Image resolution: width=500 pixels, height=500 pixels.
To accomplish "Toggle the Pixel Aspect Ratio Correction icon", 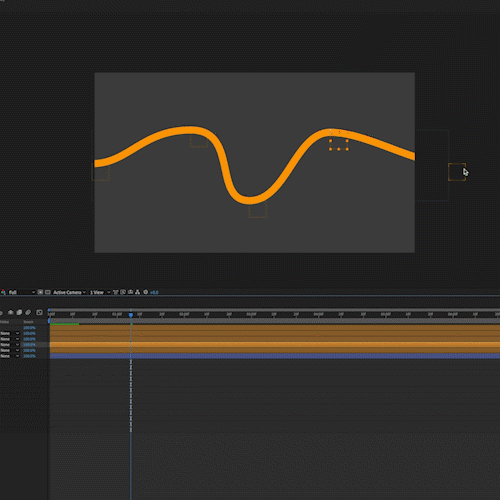I will pos(116,292).
